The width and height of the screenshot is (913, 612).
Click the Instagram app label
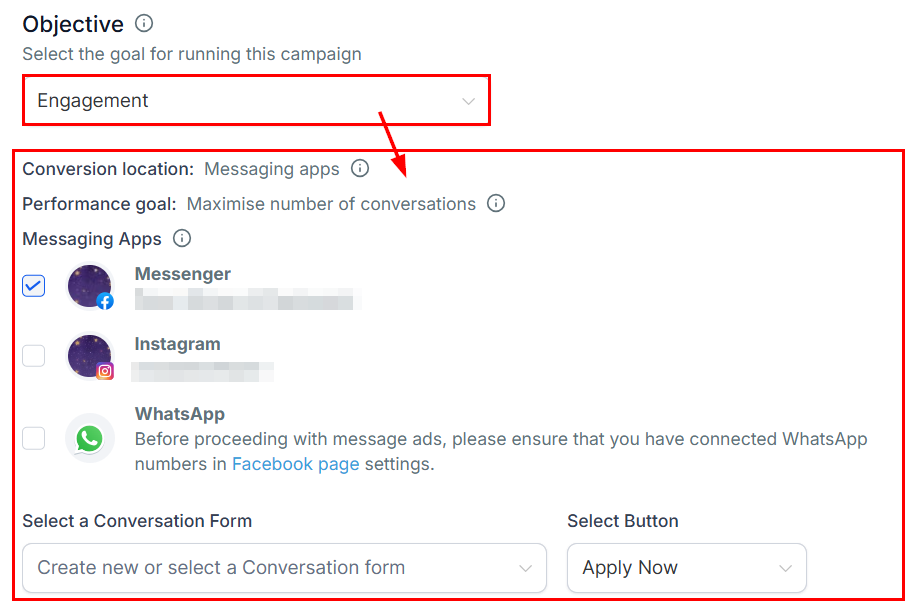178,344
